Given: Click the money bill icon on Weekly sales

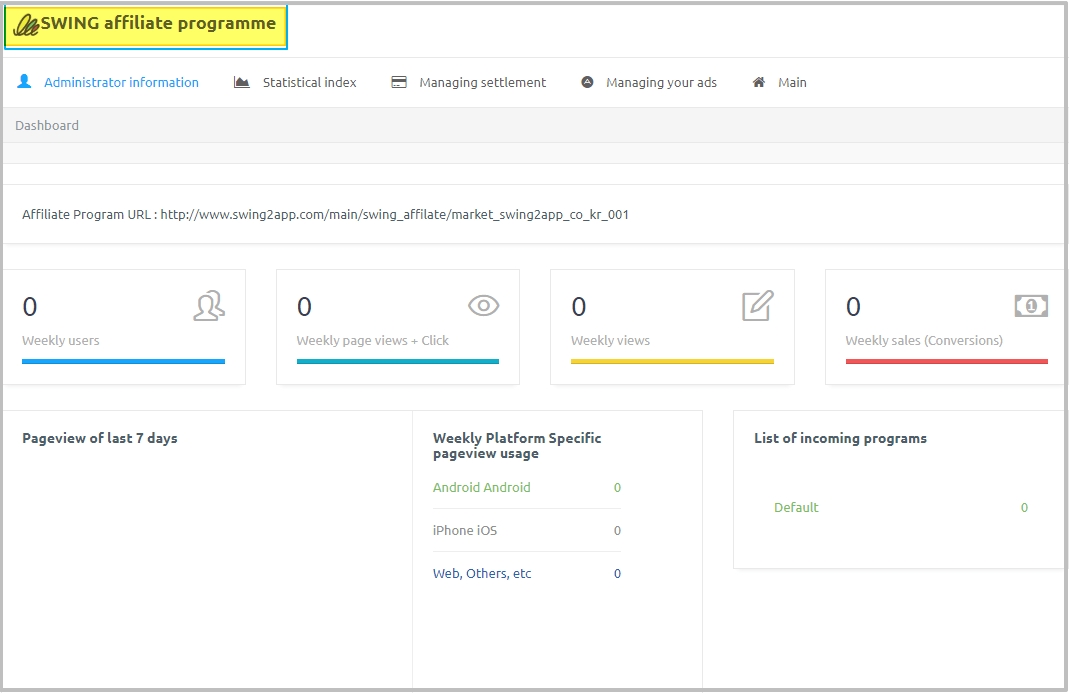Looking at the screenshot, I should pos(1031,306).
